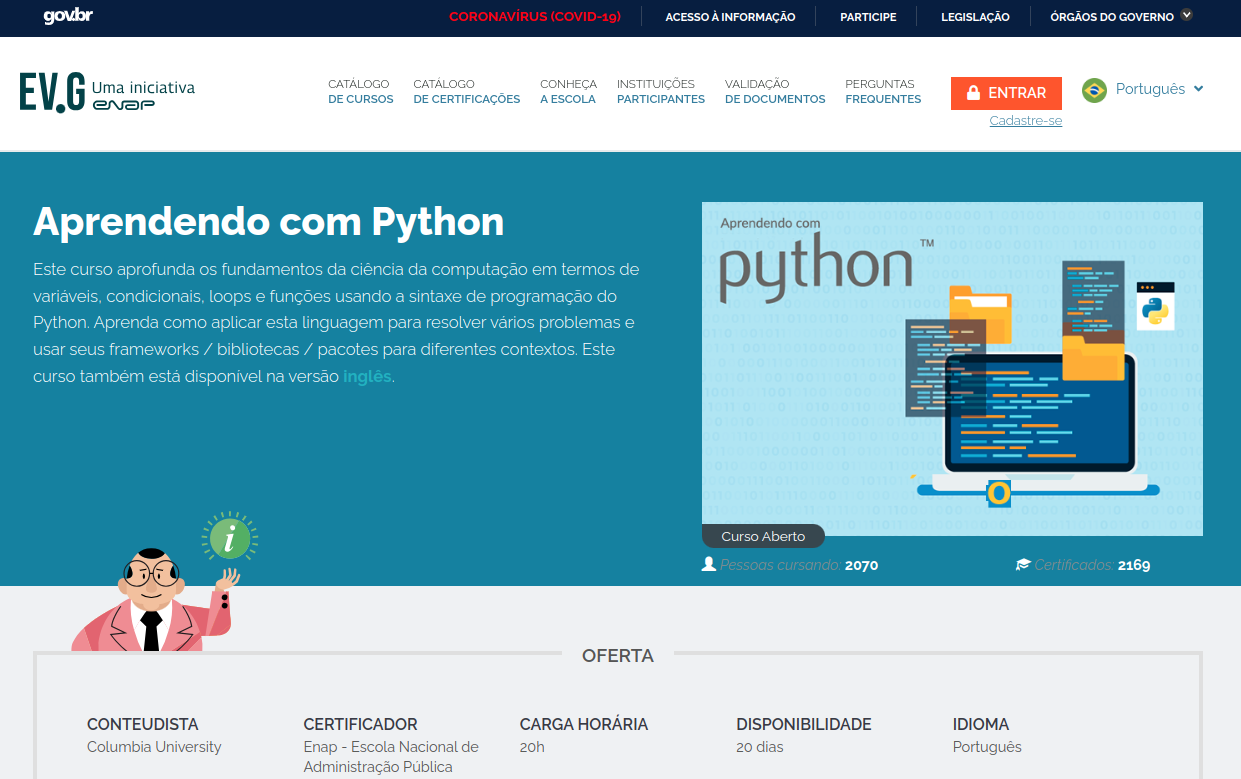Click the Python course cover image
The height and width of the screenshot is (779, 1241).
pyautogui.click(x=951, y=360)
